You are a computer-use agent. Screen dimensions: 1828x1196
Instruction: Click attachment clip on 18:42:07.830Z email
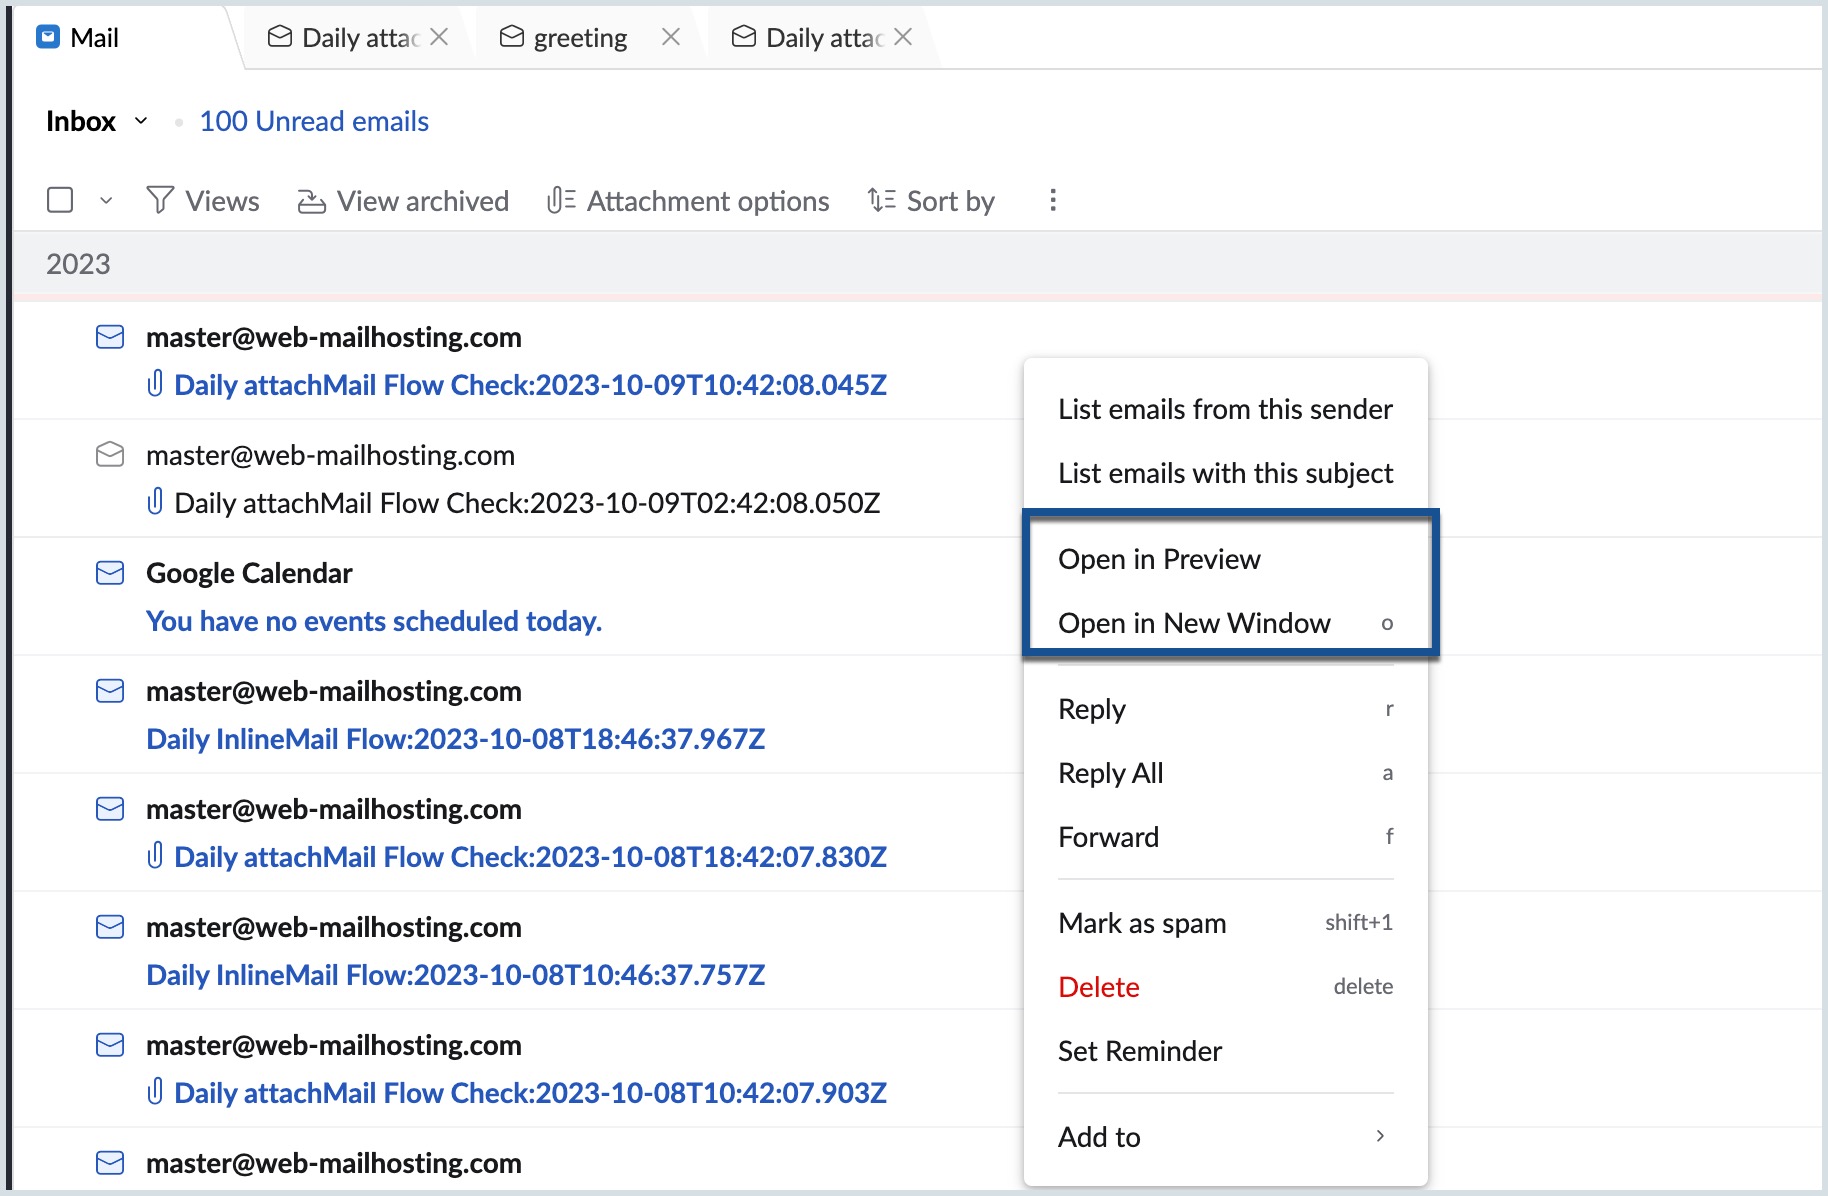coord(155,856)
